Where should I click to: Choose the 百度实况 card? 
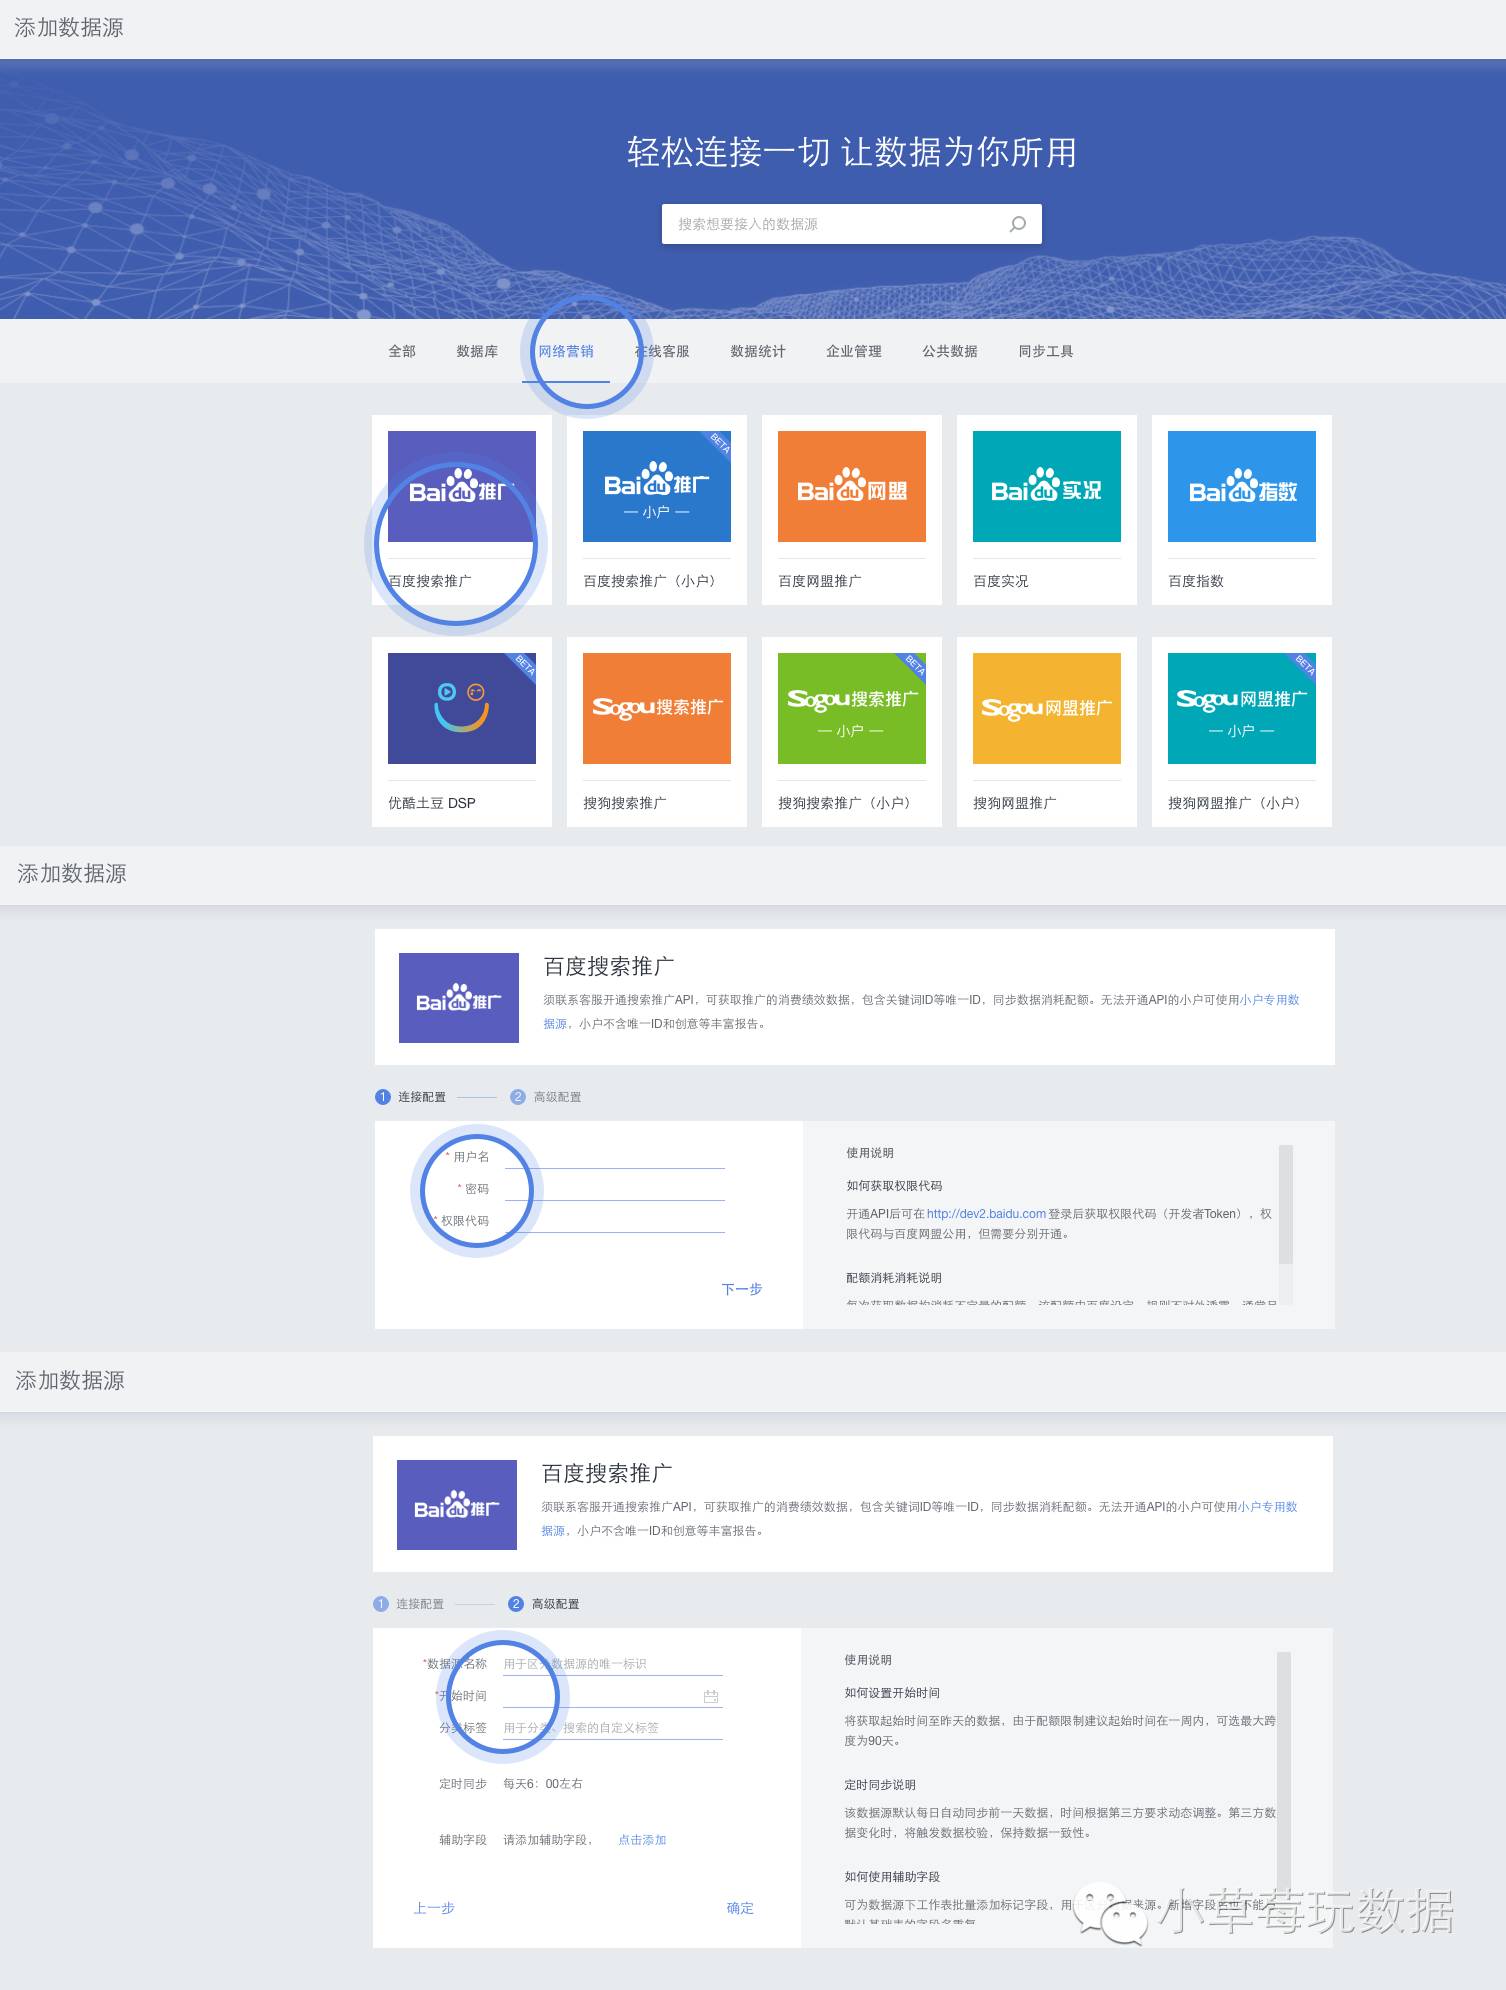(1047, 509)
